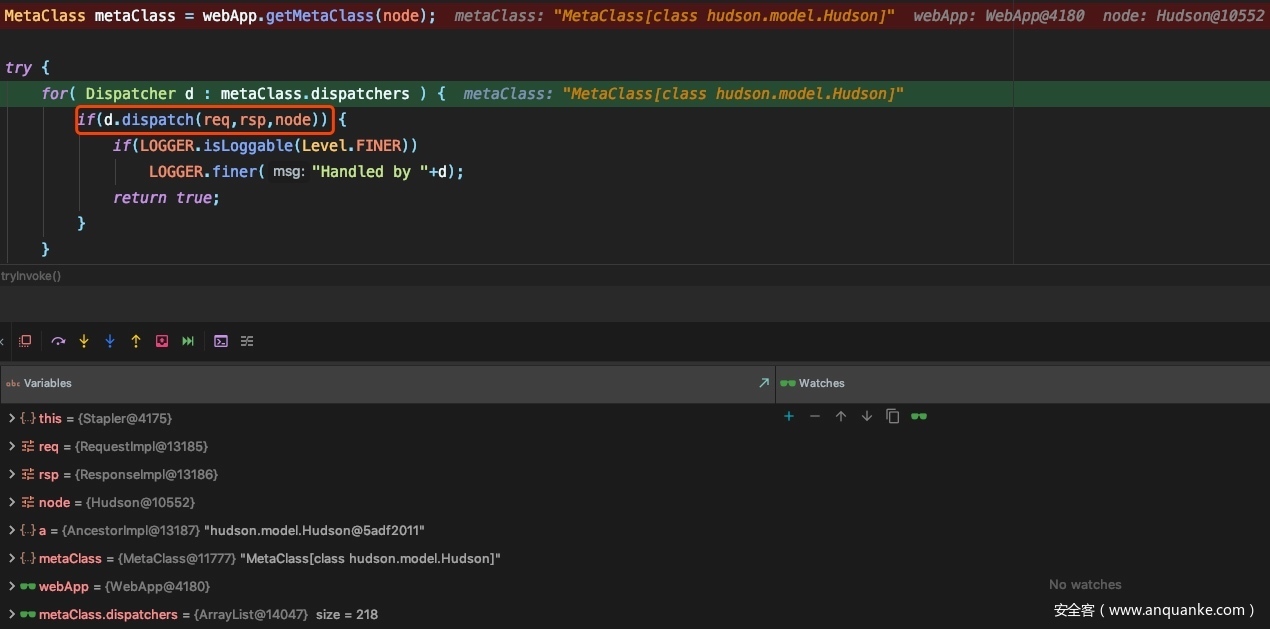This screenshot has width=1270, height=629.
Task: Select the Variables panel header tab
Action: click(x=47, y=383)
